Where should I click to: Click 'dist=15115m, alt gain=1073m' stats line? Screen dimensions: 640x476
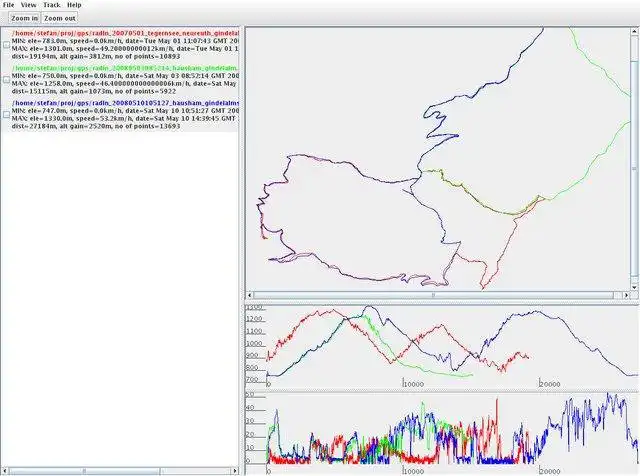click(x=94, y=91)
